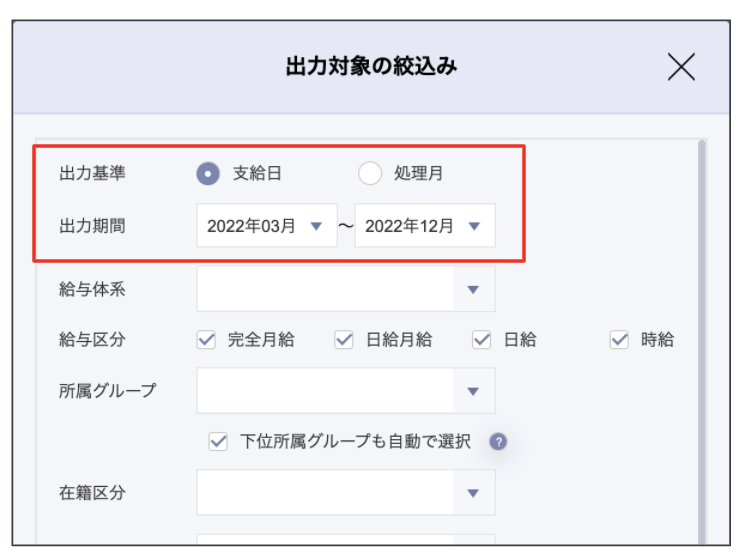Uncheck the 完全月給 checkbox
Image resolution: width=742 pixels, height=554 pixels.
click(207, 340)
